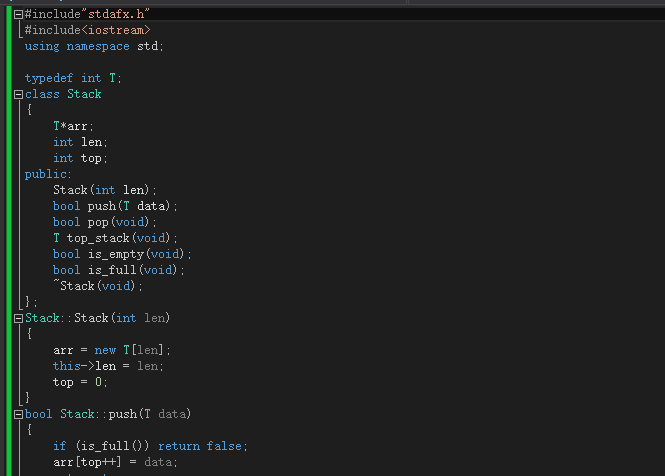Screen dimensions: 665x476
Task: Collapse the Stack::Stack constructor body
Action: [x=18, y=318]
